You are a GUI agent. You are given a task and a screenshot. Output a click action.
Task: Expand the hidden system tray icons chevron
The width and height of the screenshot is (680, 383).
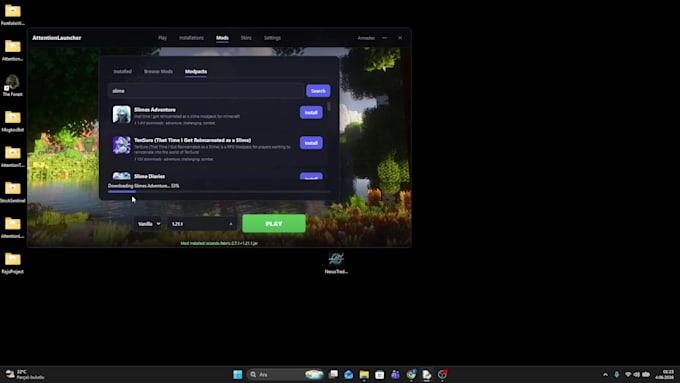coord(605,374)
